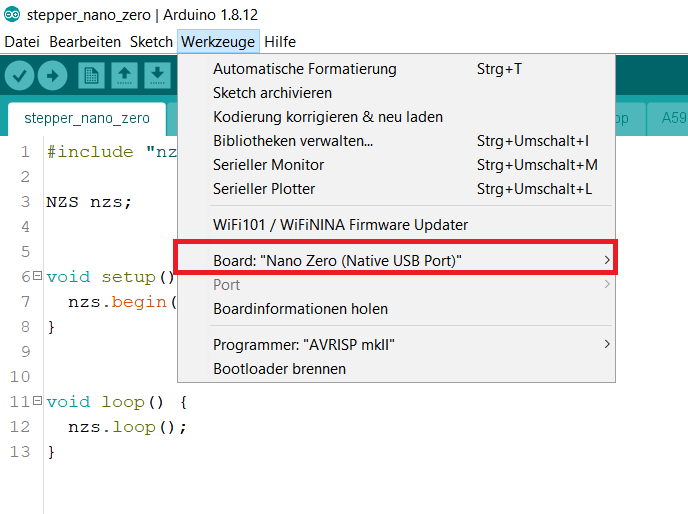Open Serieller Plotter

(x=396, y=189)
